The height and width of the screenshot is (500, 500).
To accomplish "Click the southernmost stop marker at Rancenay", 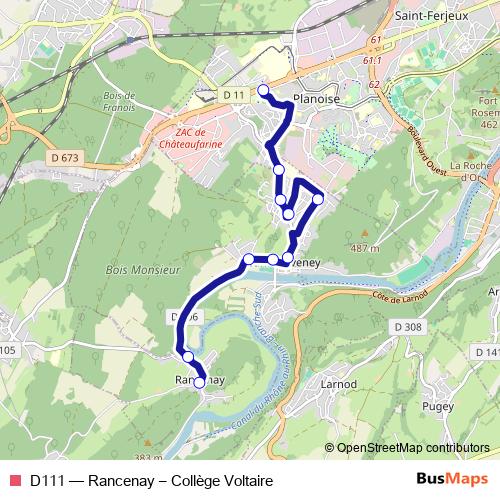I will point(199,383).
